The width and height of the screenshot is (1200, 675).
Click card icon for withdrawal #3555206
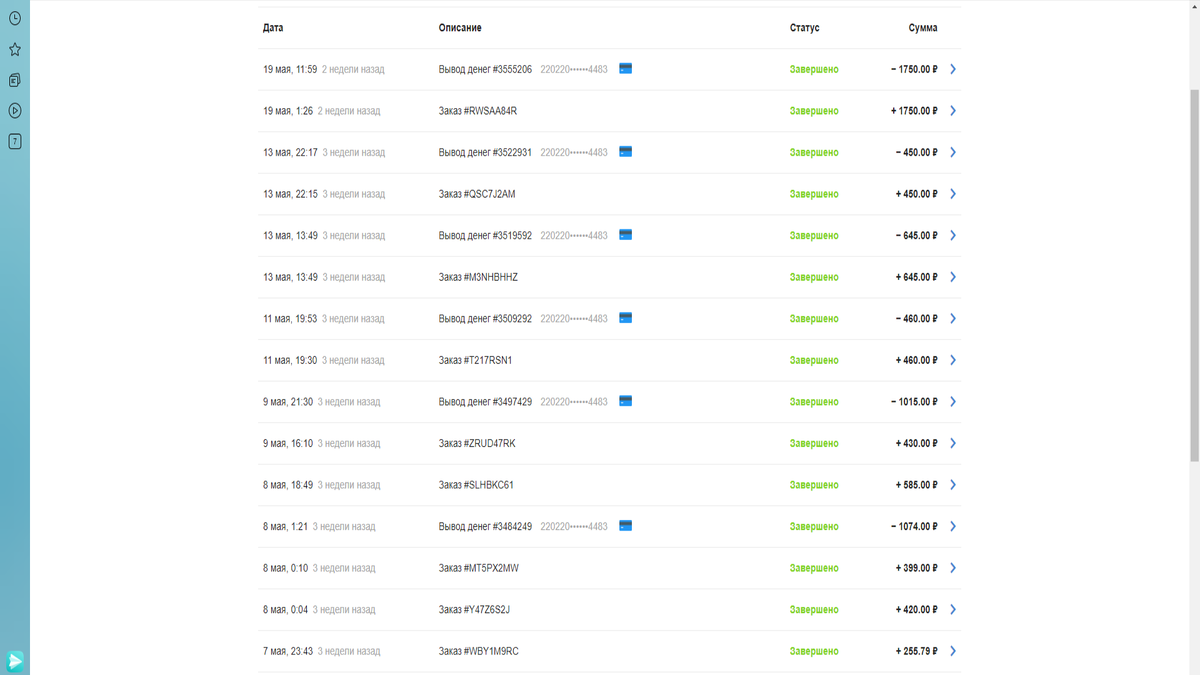pos(625,69)
